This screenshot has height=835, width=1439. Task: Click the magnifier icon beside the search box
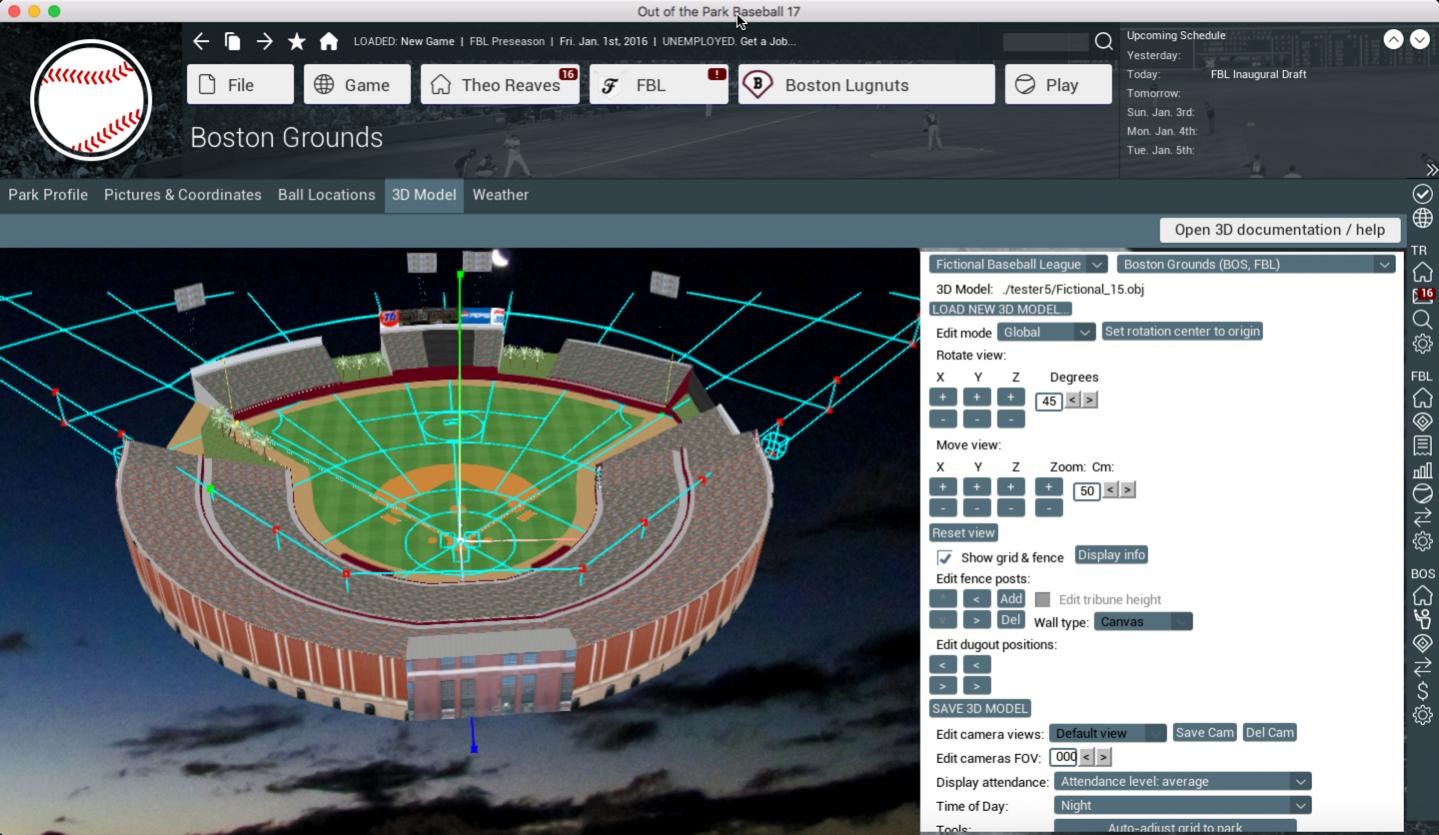coord(1103,41)
